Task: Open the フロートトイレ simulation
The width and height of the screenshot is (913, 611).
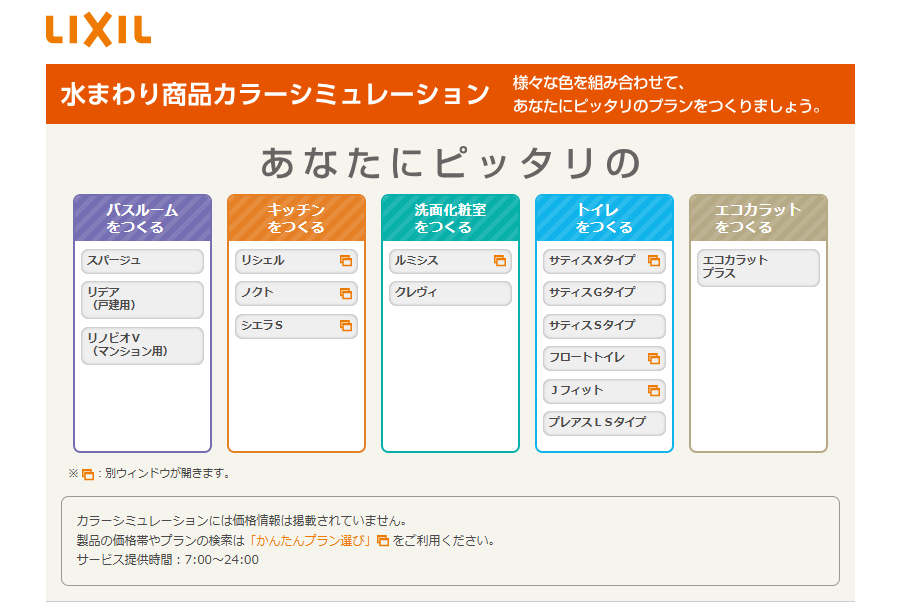Action: tap(604, 358)
